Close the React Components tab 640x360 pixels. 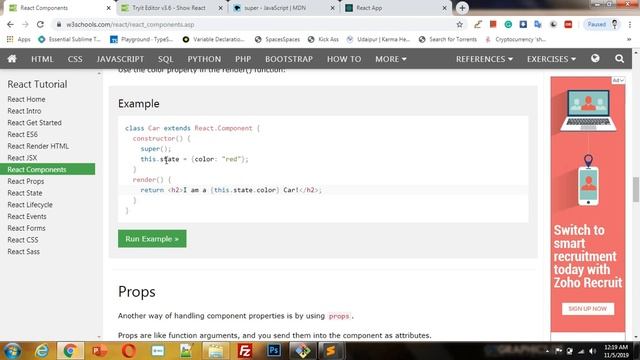coord(109,8)
